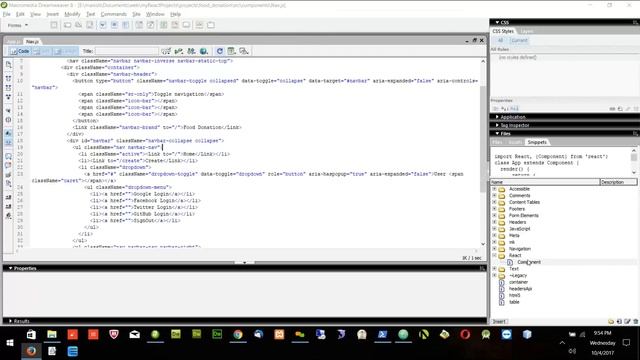Expand the Application panel group

(497, 117)
